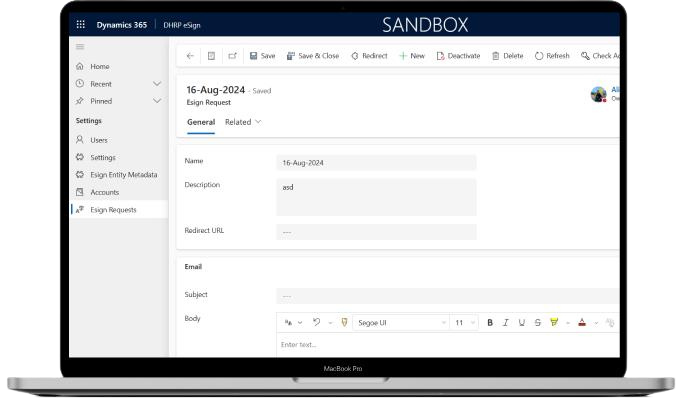Expand the Recent section in sidebar
Viewport: 682px width, 400px height.
[157, 84]
